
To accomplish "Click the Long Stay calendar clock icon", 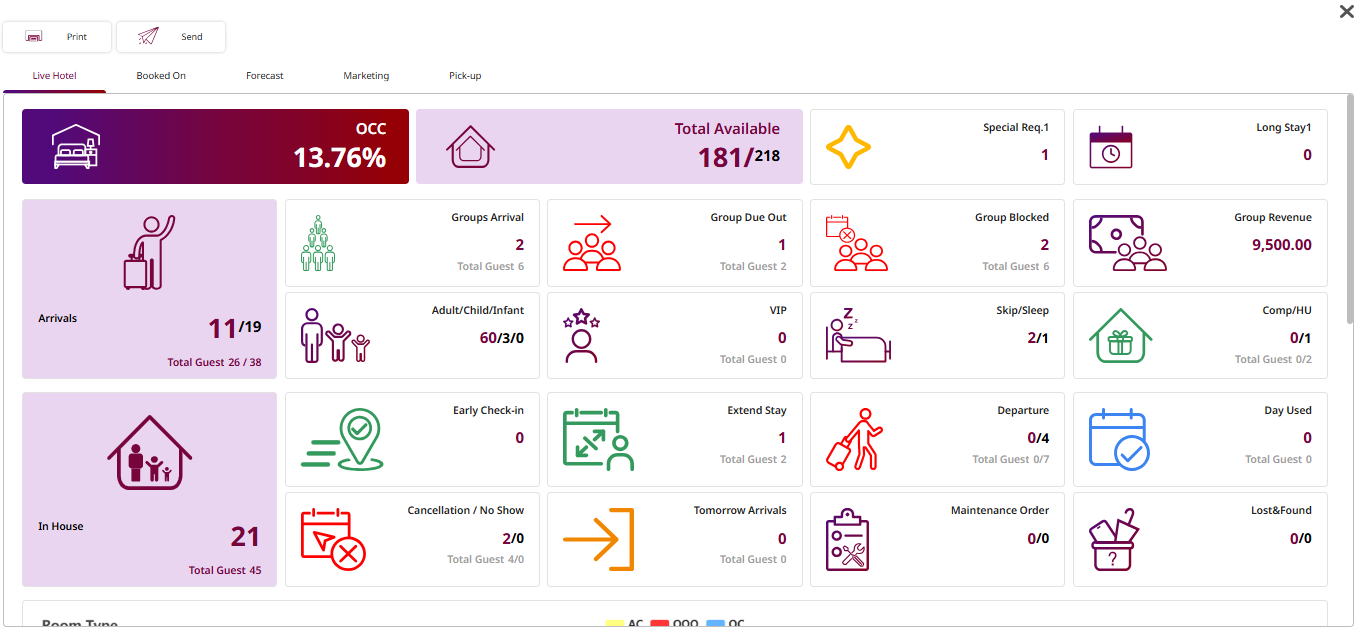I will [1110, 147].
